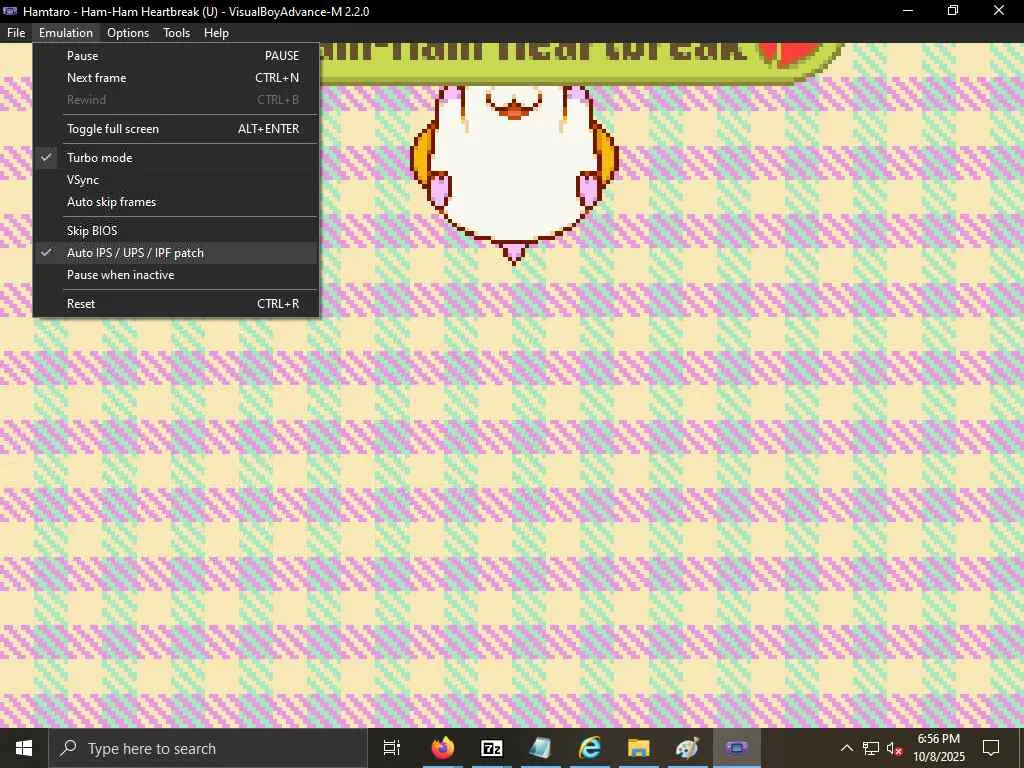The height and width of the screenshot is (768, 1024).
Task: Uncheck Auto IPS / UPS / IPF patch
Action: click(x=176, y=253)
